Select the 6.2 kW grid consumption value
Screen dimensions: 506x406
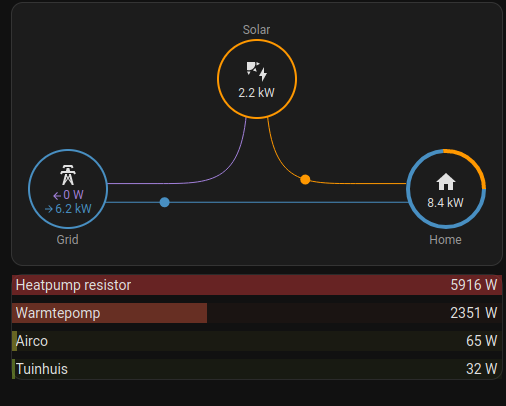point(73,209)
